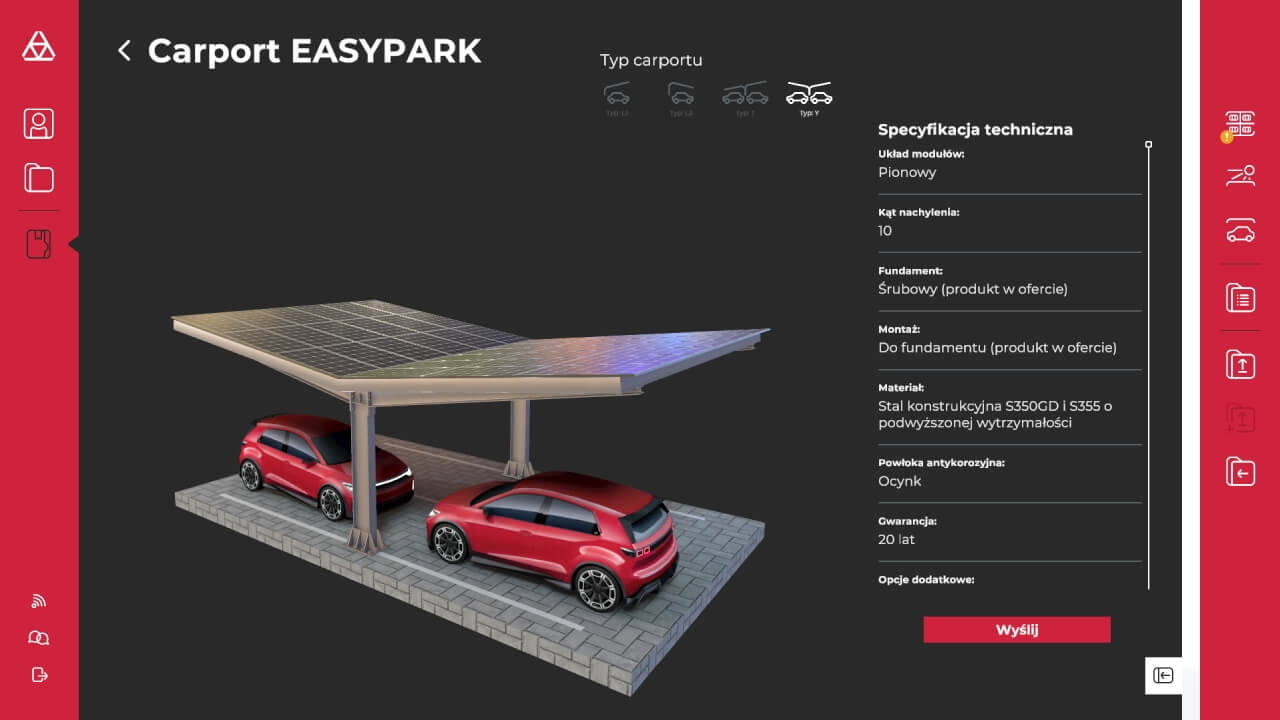
Task: Click the logout icon in left sidebar
Action: [x=39, y=674]
